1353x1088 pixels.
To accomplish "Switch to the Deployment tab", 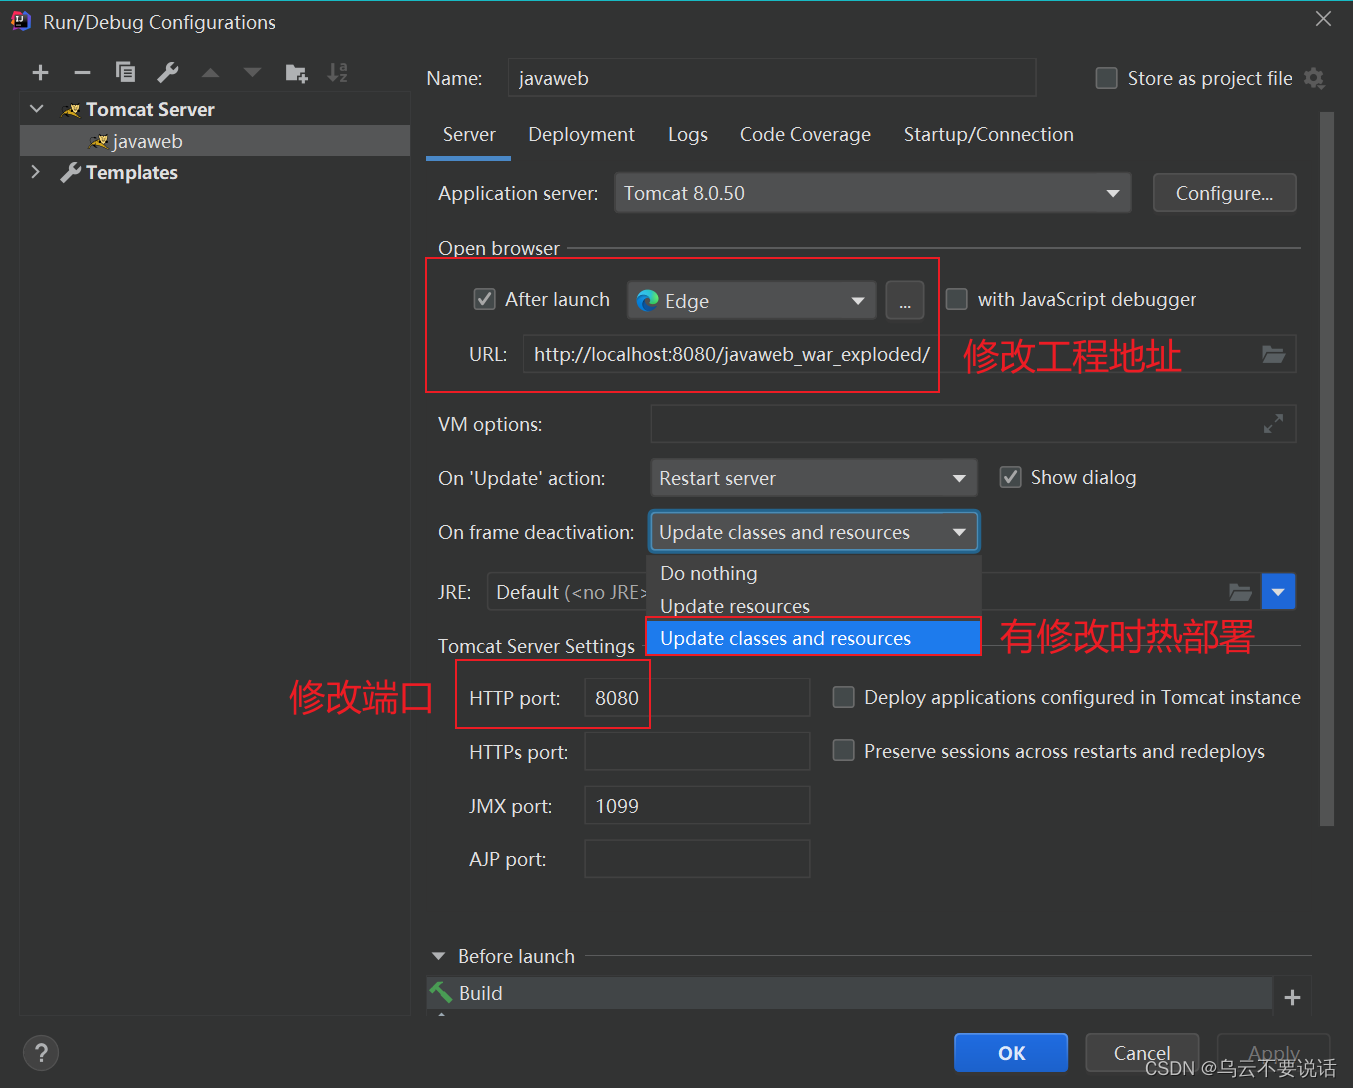I will [x=581, y=135].
